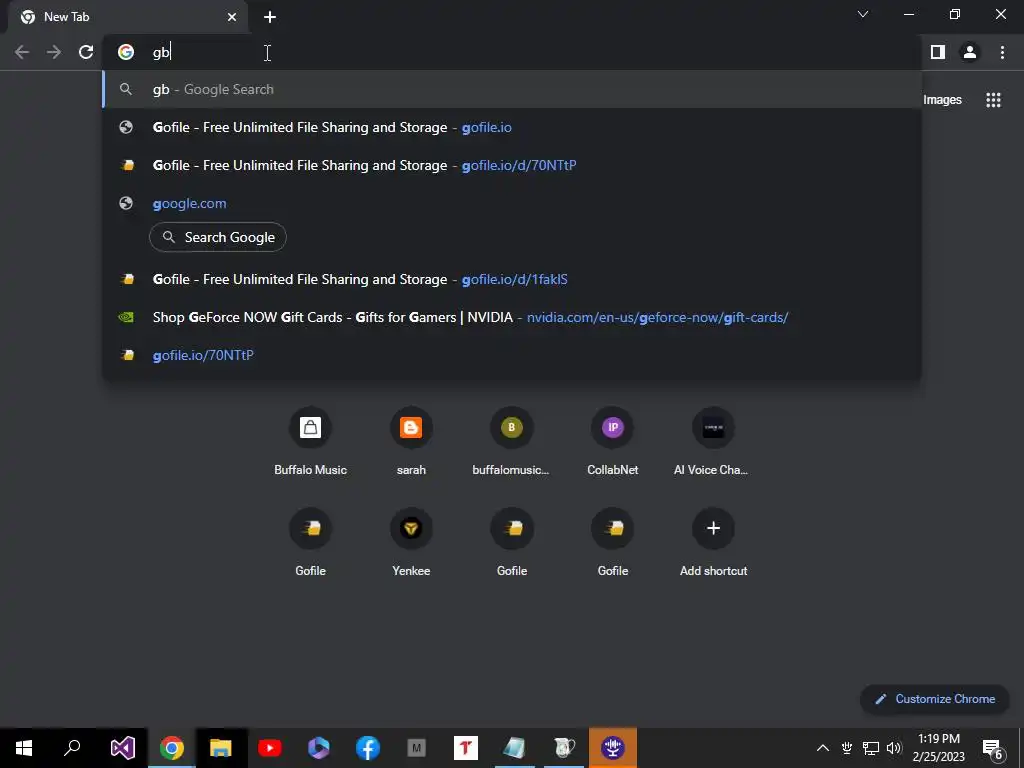Open the sarah Blogger shortcut
The width and height of the screenshot is (1024, 768).
[411, 442]
